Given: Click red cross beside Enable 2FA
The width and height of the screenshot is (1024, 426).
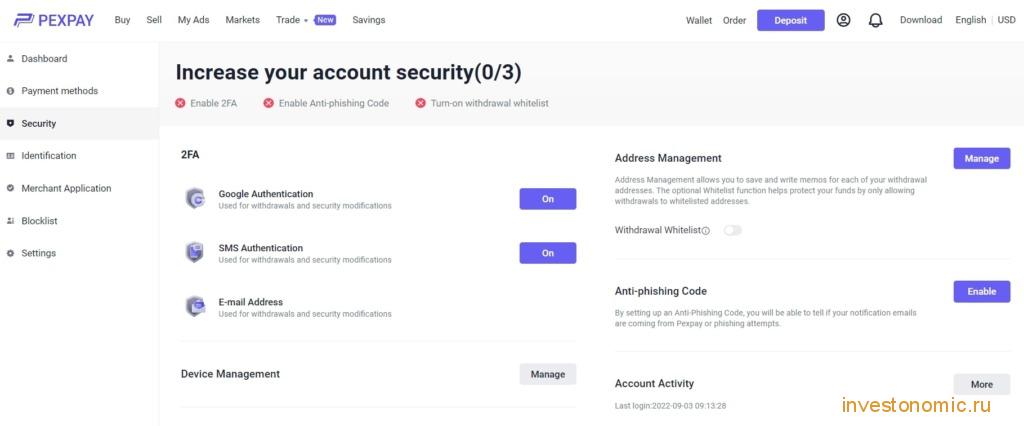Looking at the screenshot, I should point(180,103).
